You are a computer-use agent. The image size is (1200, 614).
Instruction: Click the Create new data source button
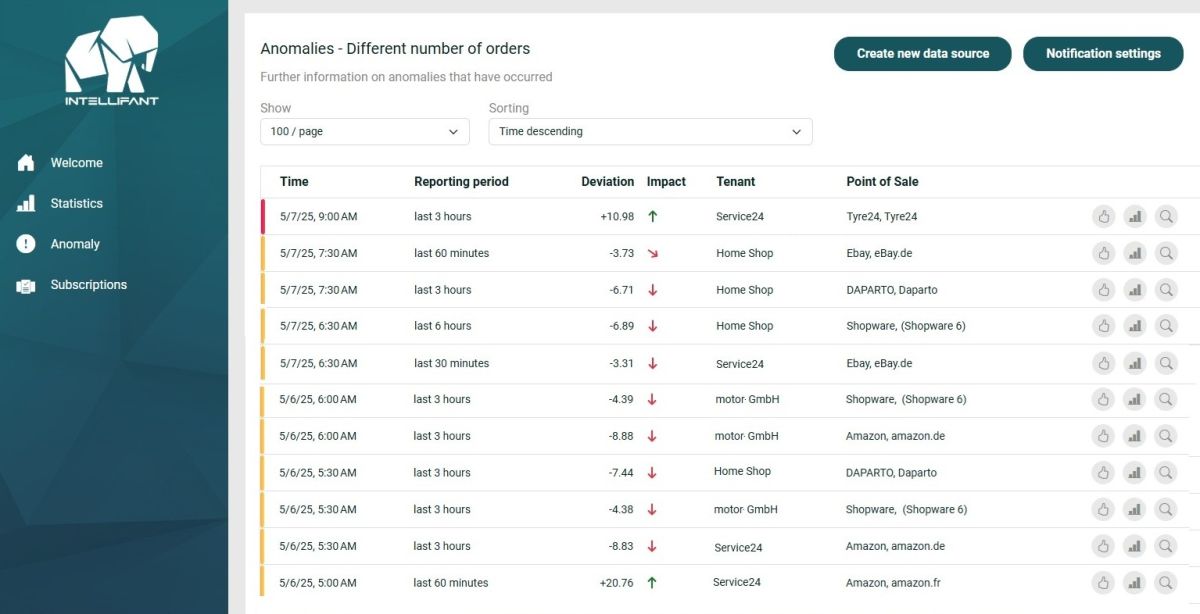(922, 54)
